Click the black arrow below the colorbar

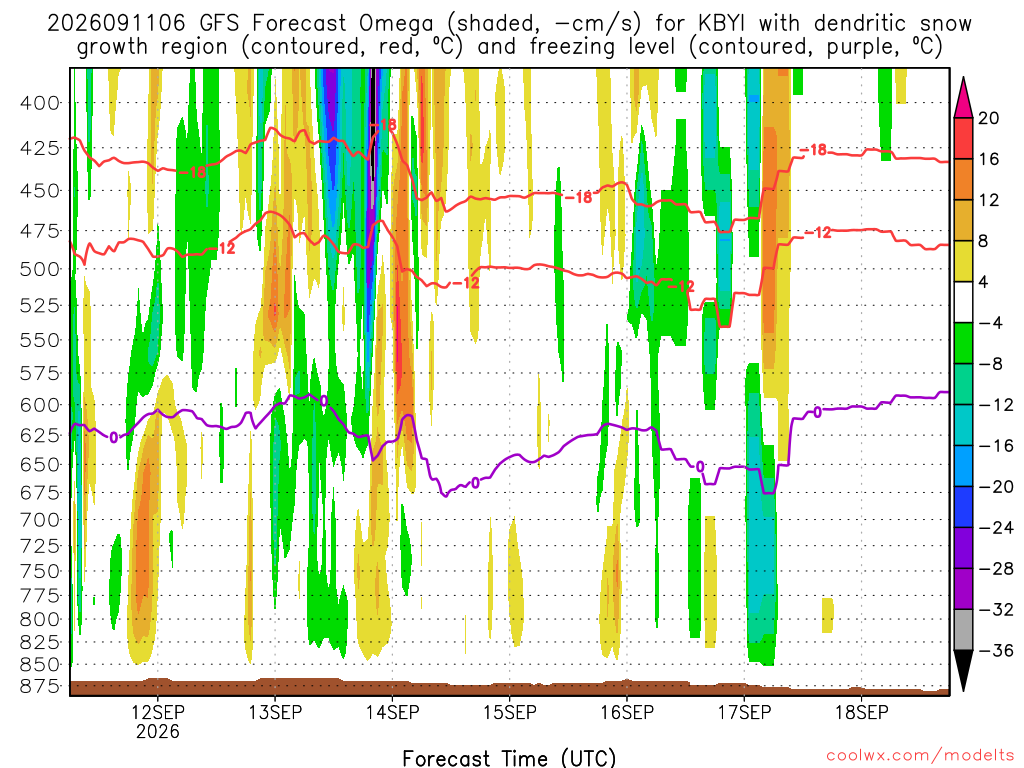pyautogui.click(x=963, y=671)
